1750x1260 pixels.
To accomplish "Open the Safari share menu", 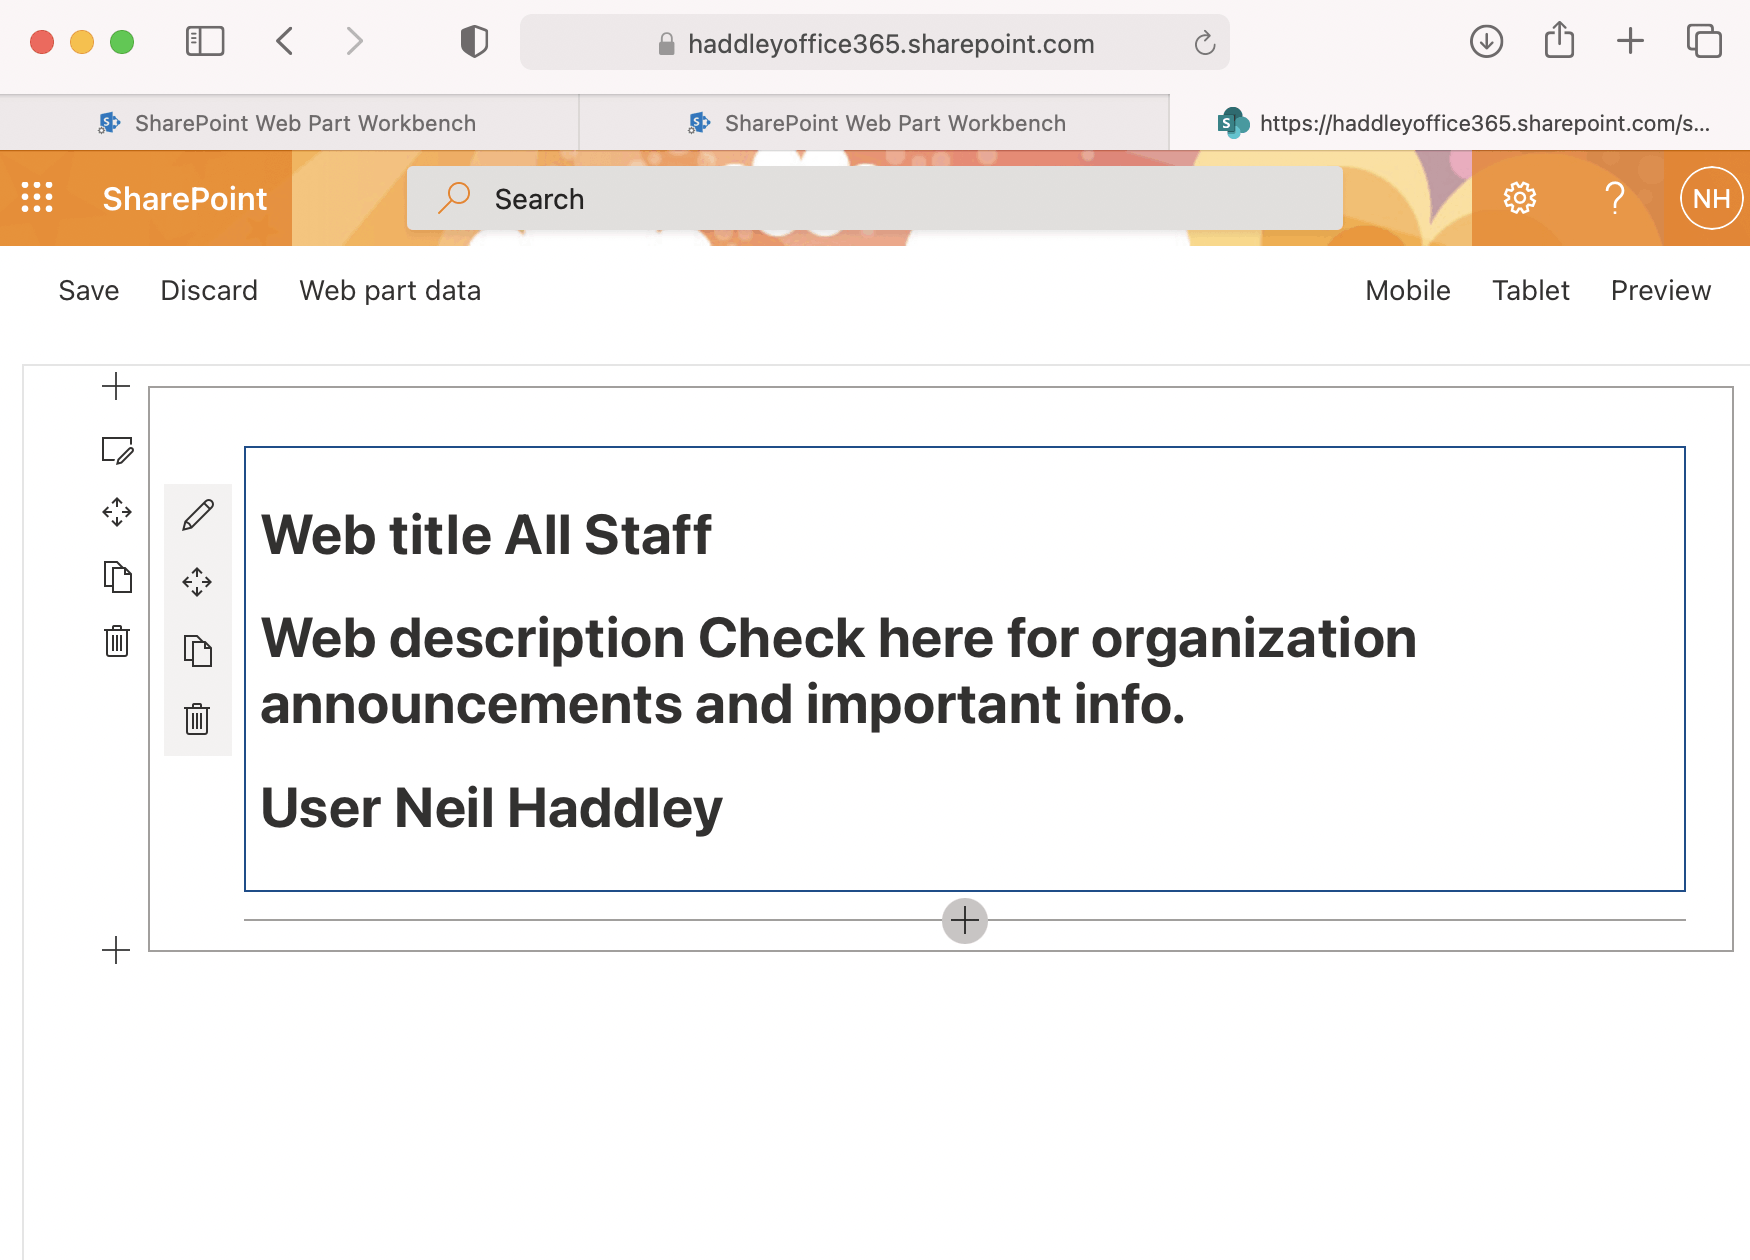I will (1559, 40).
